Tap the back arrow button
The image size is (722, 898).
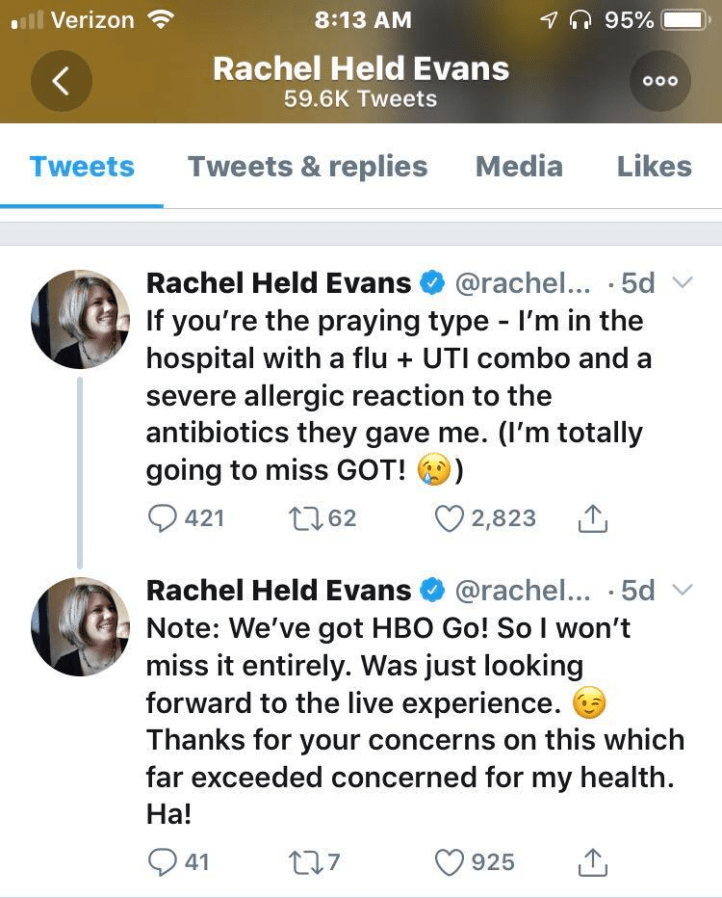tap(61, 81)
